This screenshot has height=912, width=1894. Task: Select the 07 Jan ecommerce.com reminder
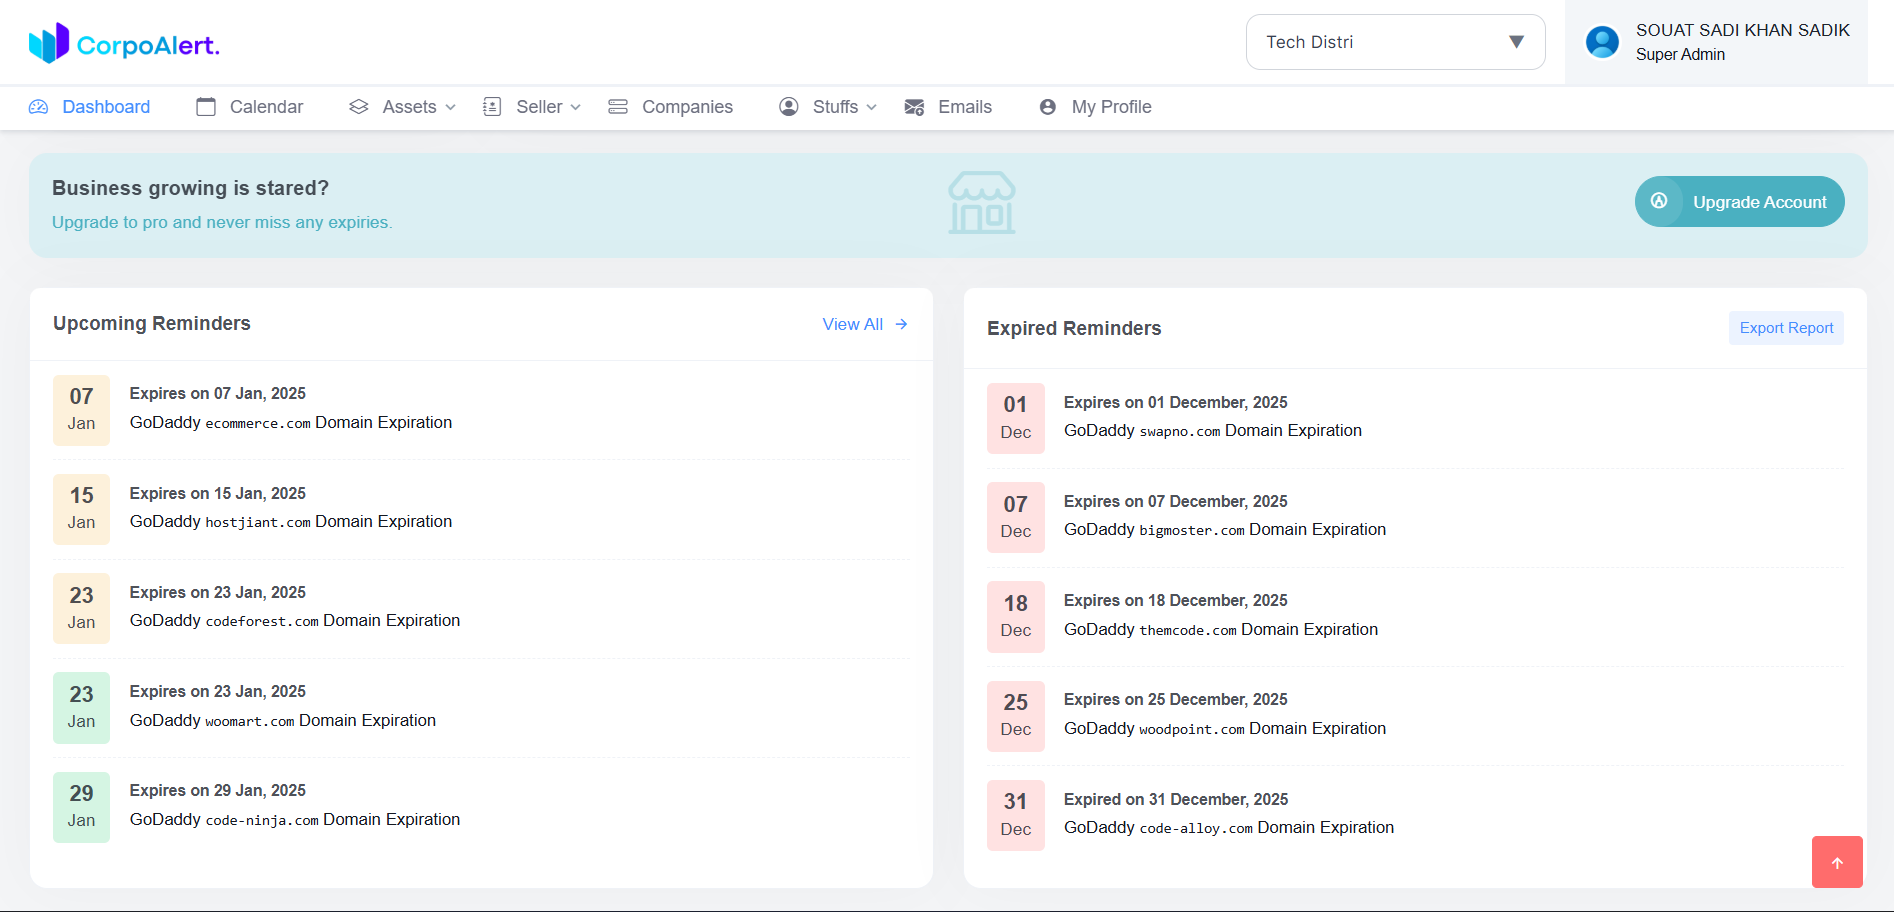(x=290, y=409)
